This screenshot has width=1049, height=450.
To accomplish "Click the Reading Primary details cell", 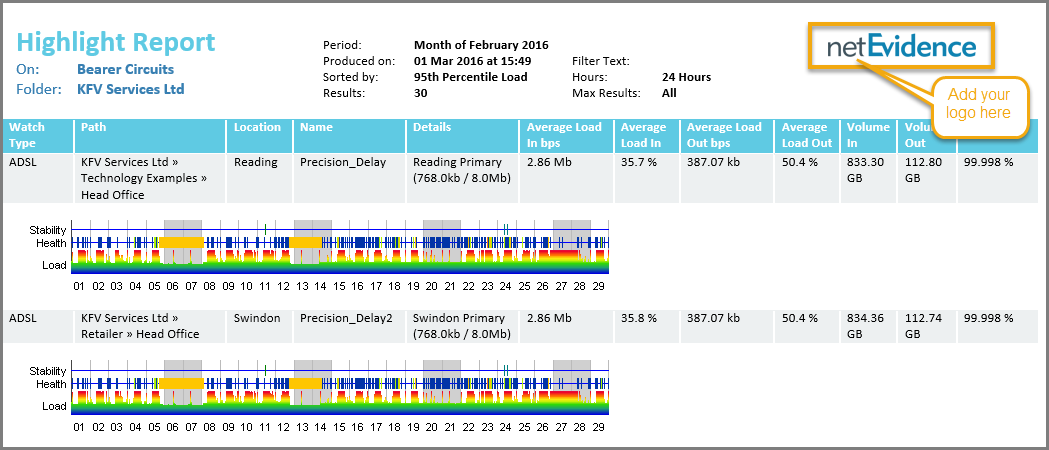I will point(462,178).
